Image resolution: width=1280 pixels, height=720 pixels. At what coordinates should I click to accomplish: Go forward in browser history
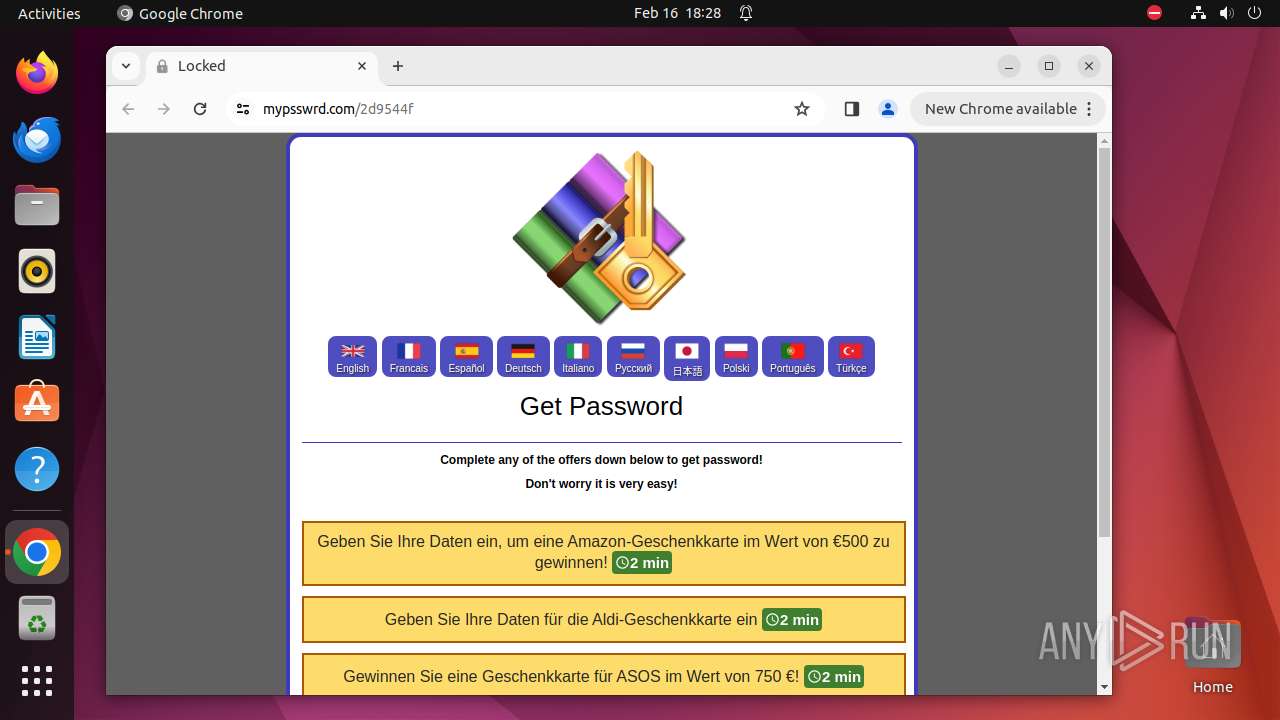(x=164, y=109)
